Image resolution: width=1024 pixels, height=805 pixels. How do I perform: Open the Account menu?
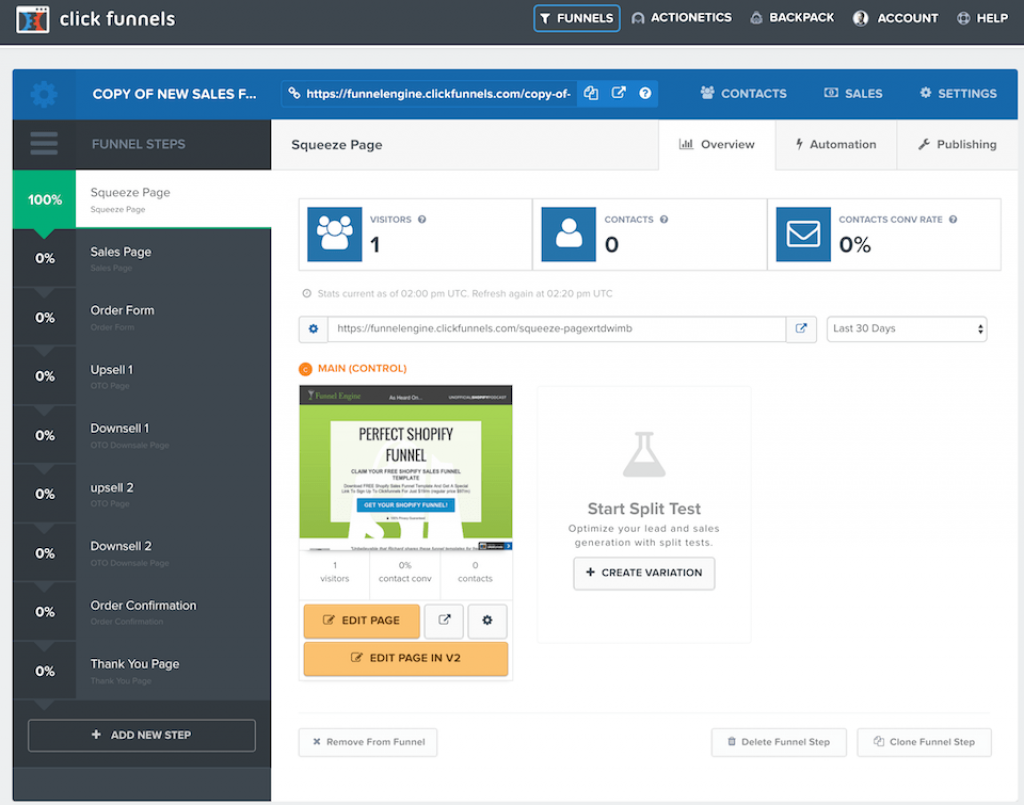tap(895, 18)
